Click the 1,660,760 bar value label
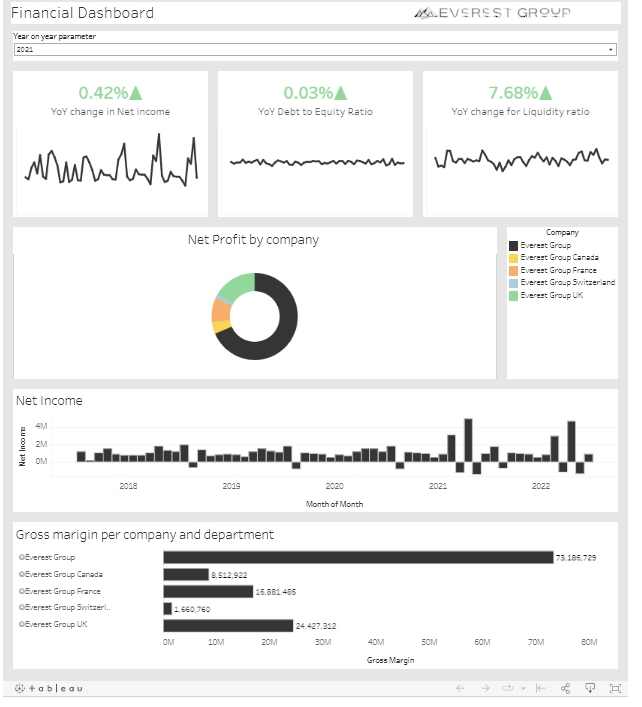 click(x=193, y=610)
